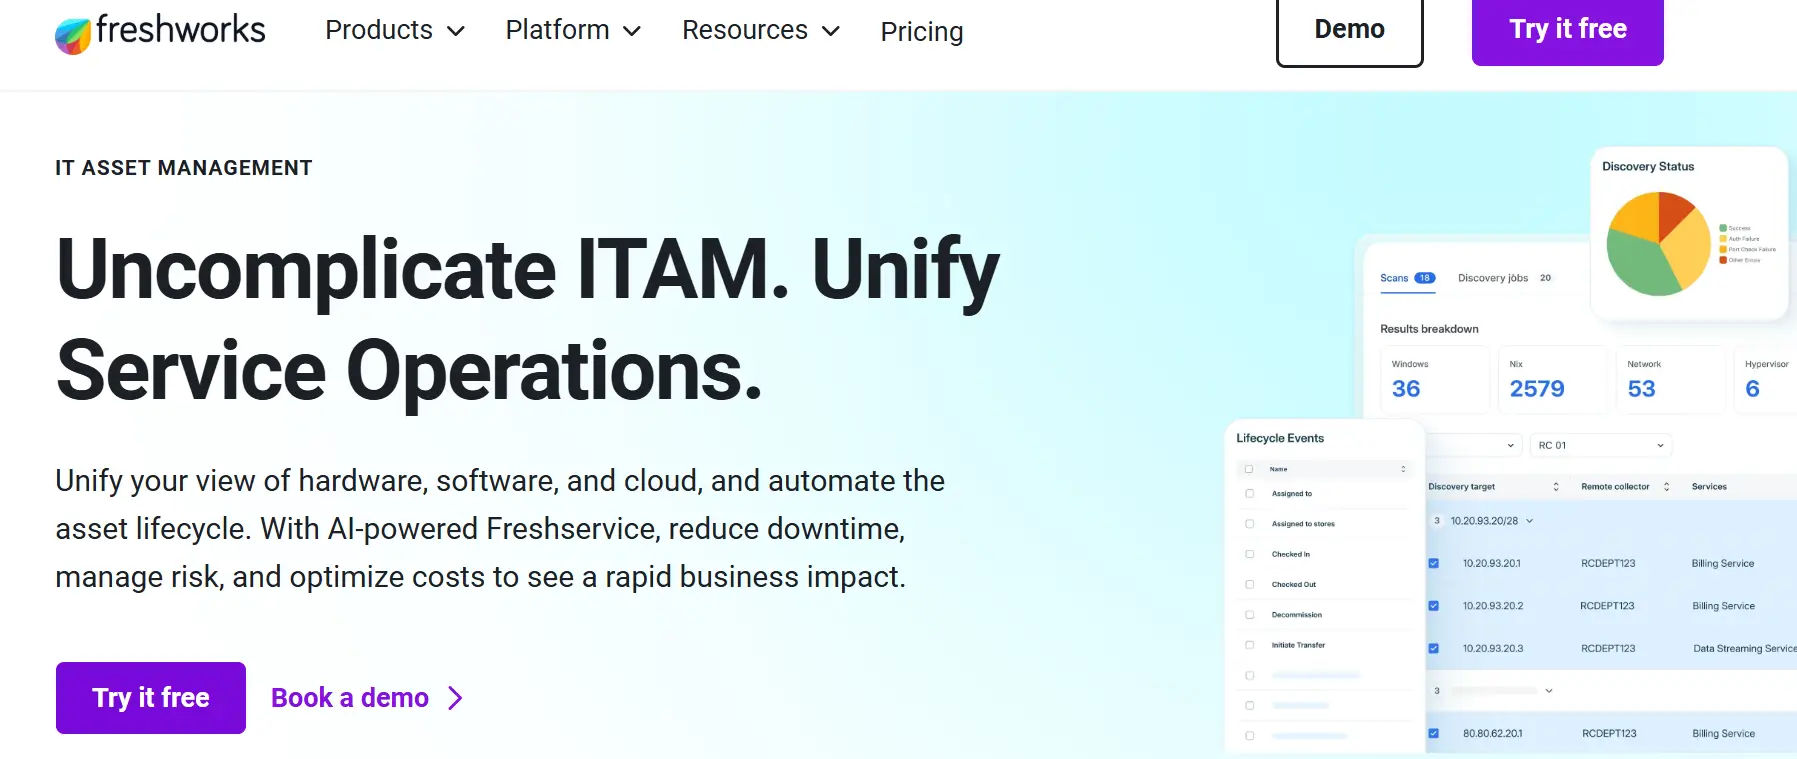Open the unlabeled dropdown beside RC 01

[x=1475, y=446]
